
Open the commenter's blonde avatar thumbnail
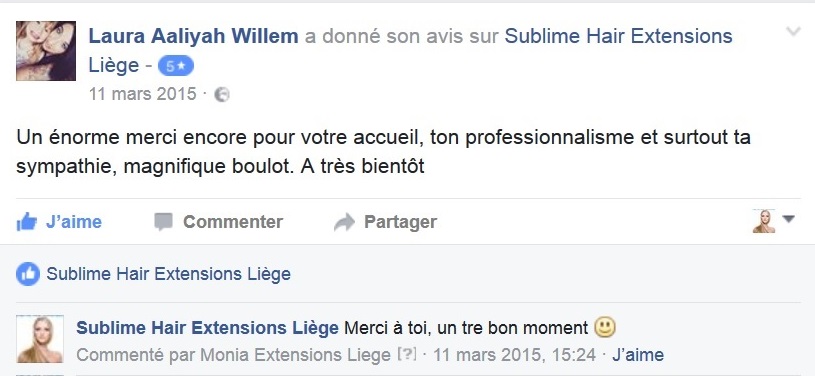click(x=40, y=339)
